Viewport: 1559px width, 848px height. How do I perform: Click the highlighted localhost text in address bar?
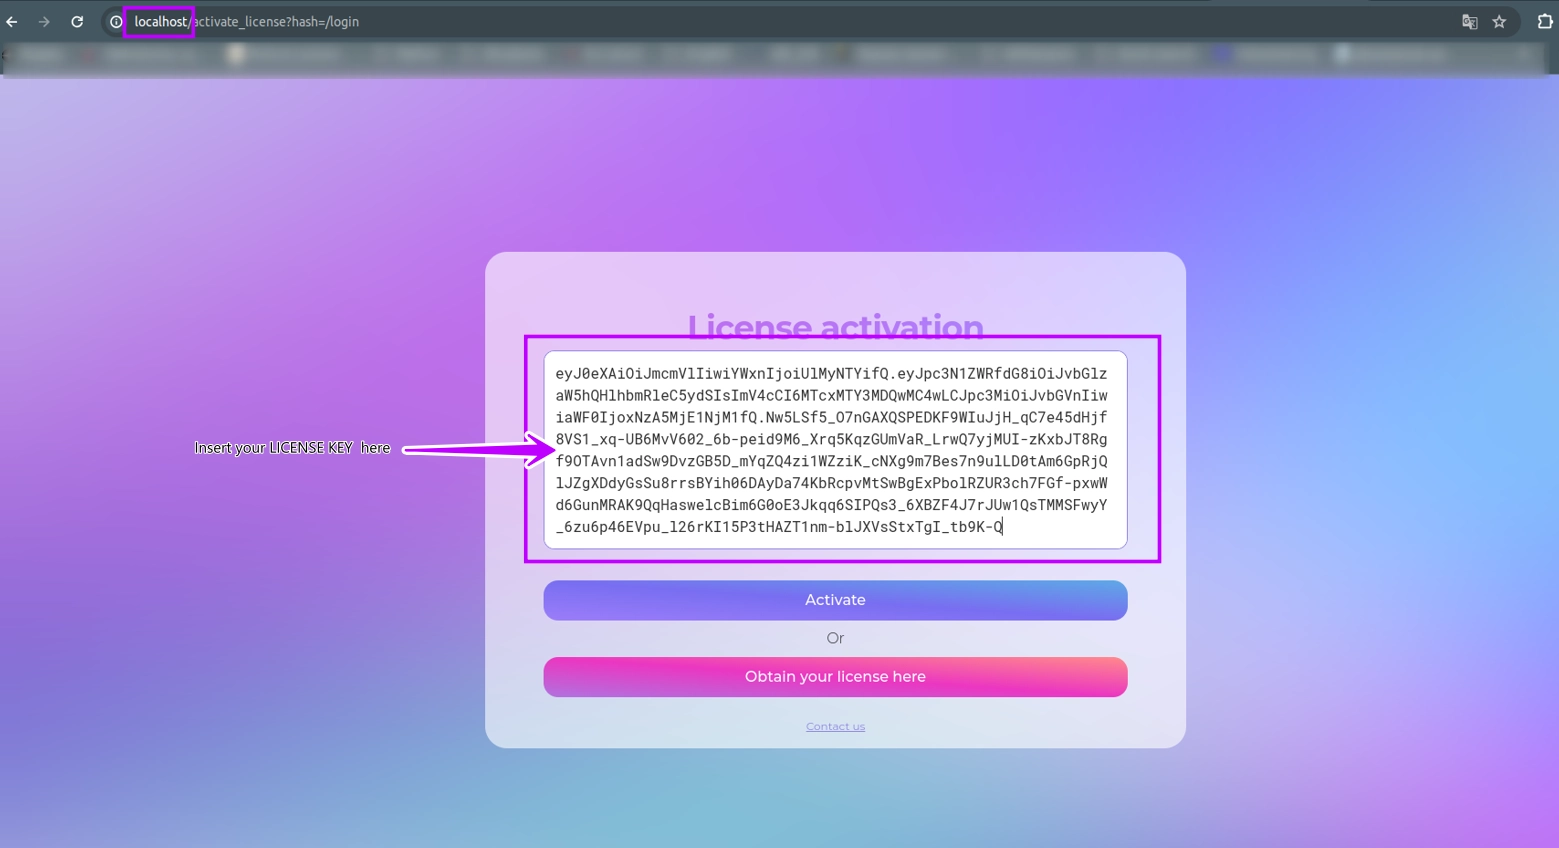[x=160, y=21]
